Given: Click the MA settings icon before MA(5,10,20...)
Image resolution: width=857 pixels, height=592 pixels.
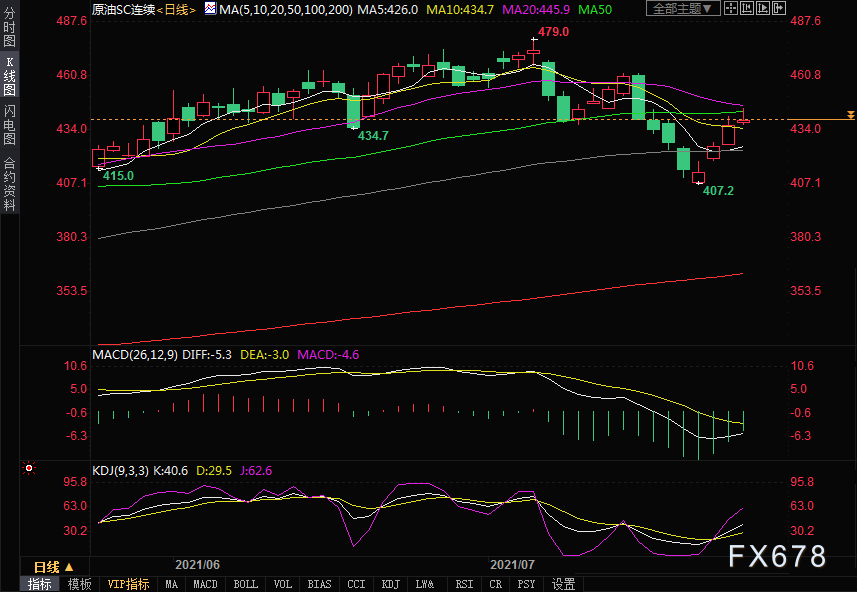Looking at the screenshot, I should click(210, 8).
